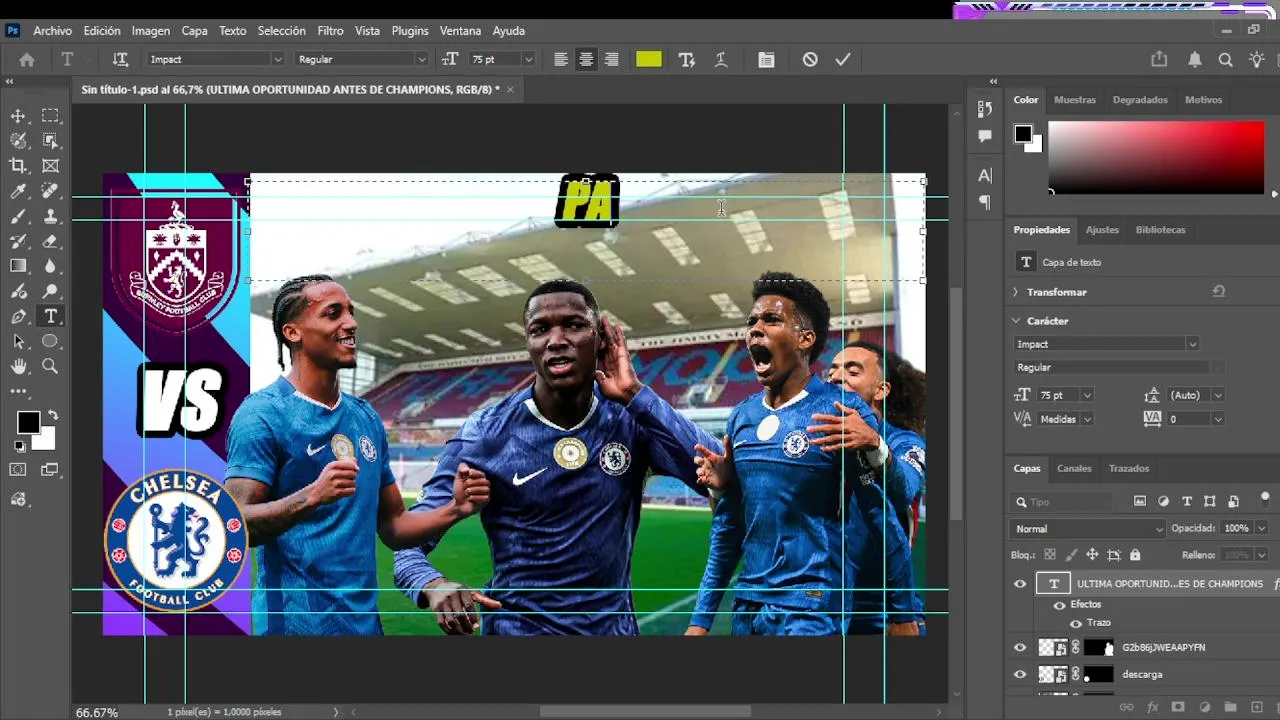Select the Horizontal Type tool in toolbox

tap(50, 316)
